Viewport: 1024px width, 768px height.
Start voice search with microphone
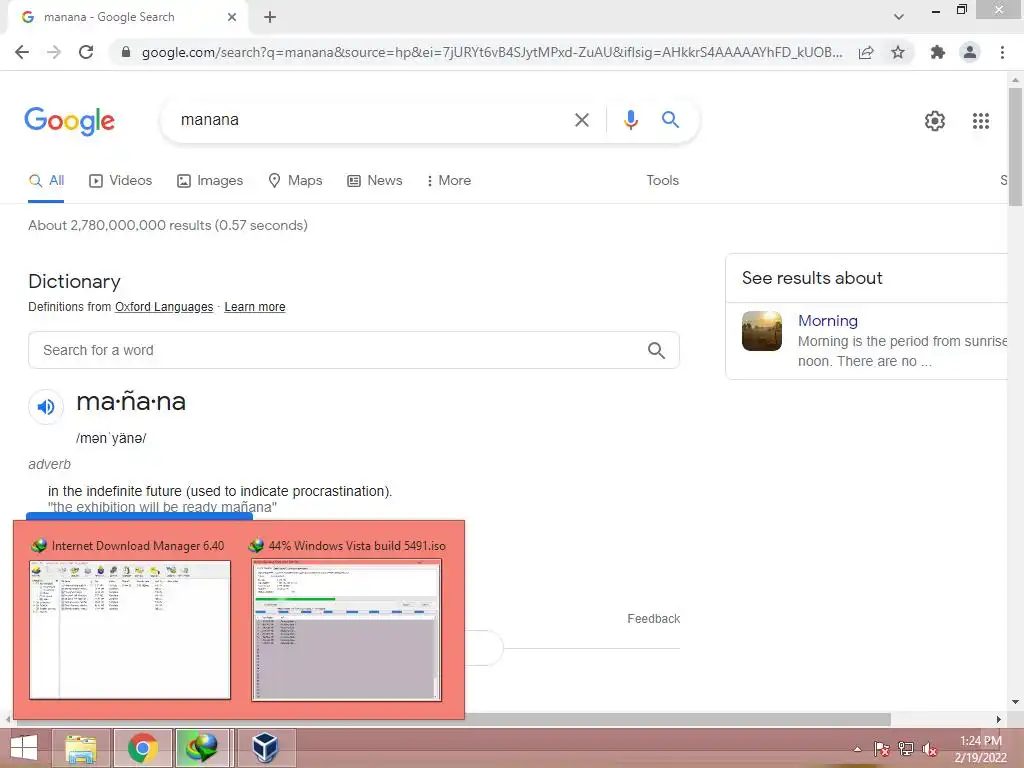[630, 120]
